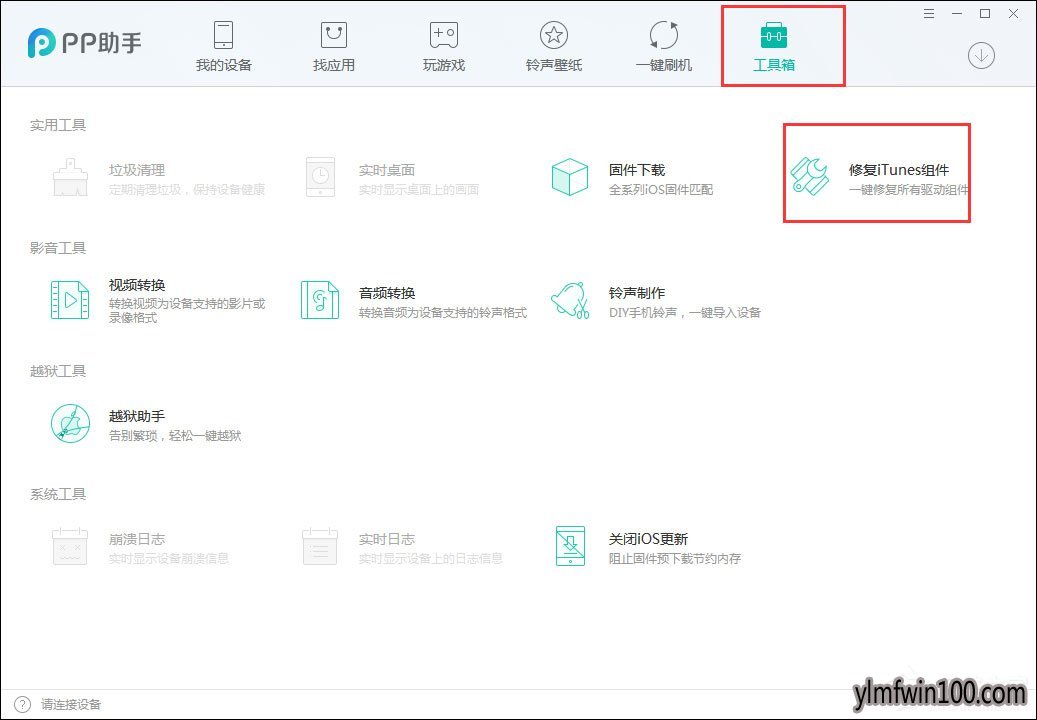Open the 玩游戏 gamepad icon
The height and width of the screenshot is (720, 1037).
(x=444, y=35)
